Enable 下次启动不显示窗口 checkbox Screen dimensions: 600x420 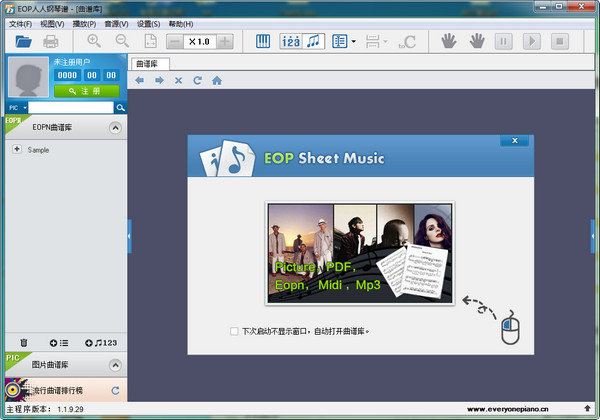click(234, 330)
